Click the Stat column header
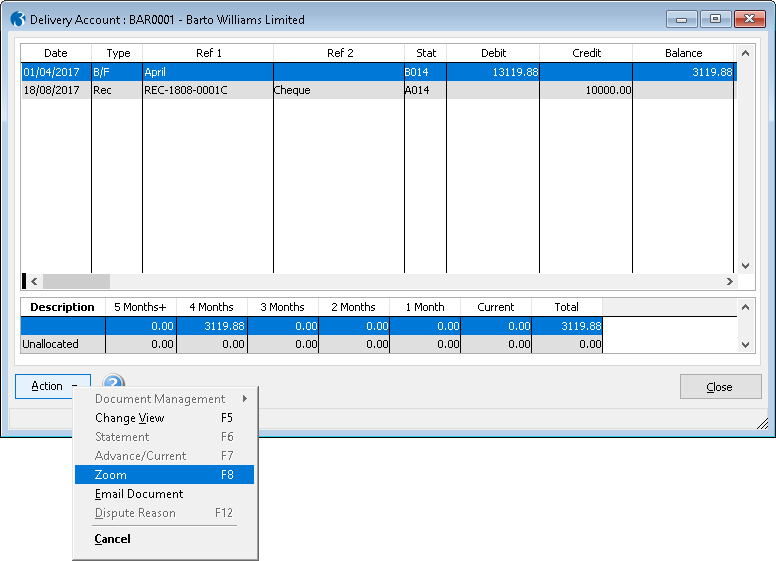This screenshot has height=561, width=776. point(426,53)
